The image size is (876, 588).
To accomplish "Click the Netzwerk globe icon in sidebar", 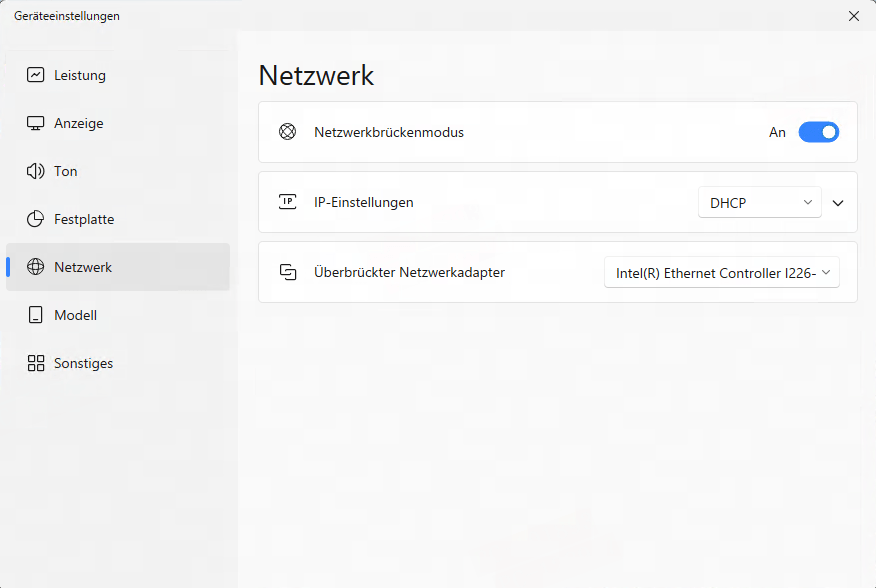I will click(34, 267).
